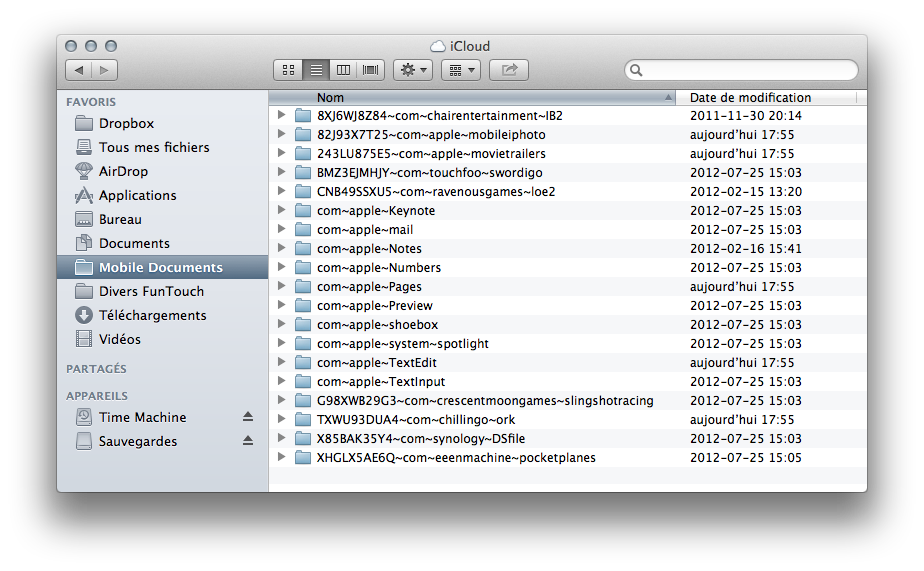The image size is (924, 571).
Task: Select the com~apple~Notes folder icon
Action: [x=303, y=249]
